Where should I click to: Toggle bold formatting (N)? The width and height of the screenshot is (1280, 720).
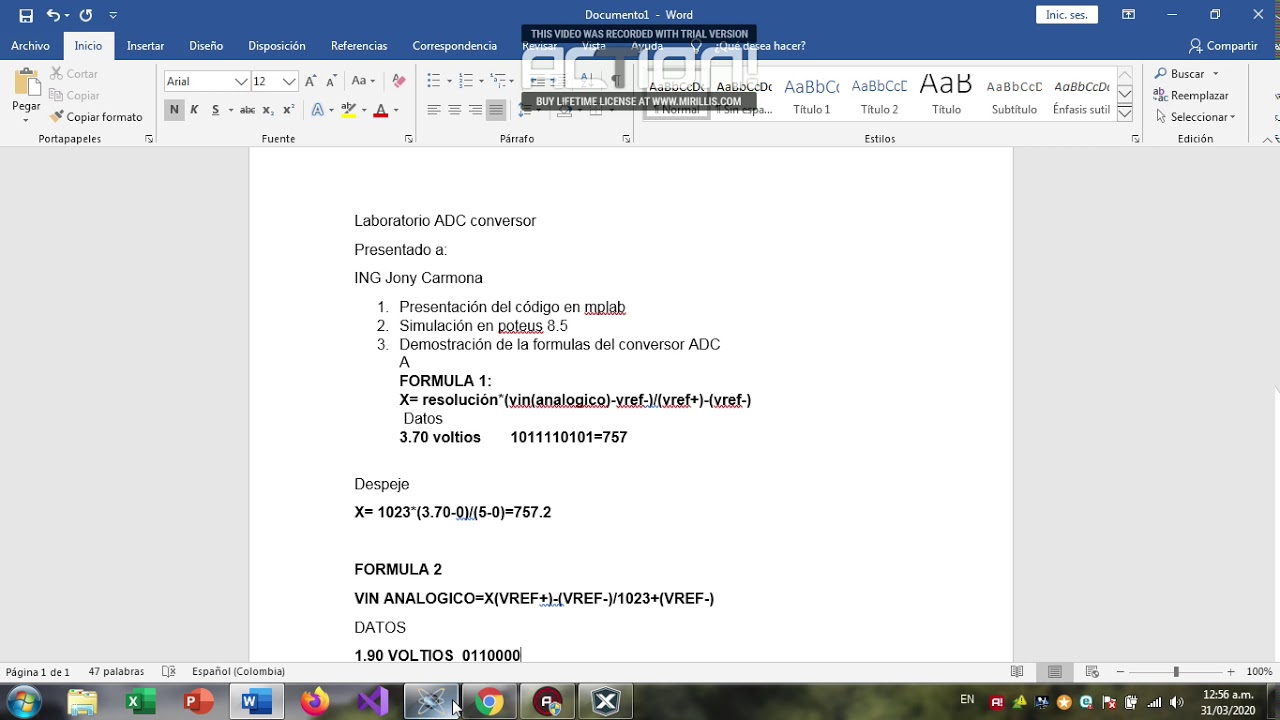click(x=174, y=110)
